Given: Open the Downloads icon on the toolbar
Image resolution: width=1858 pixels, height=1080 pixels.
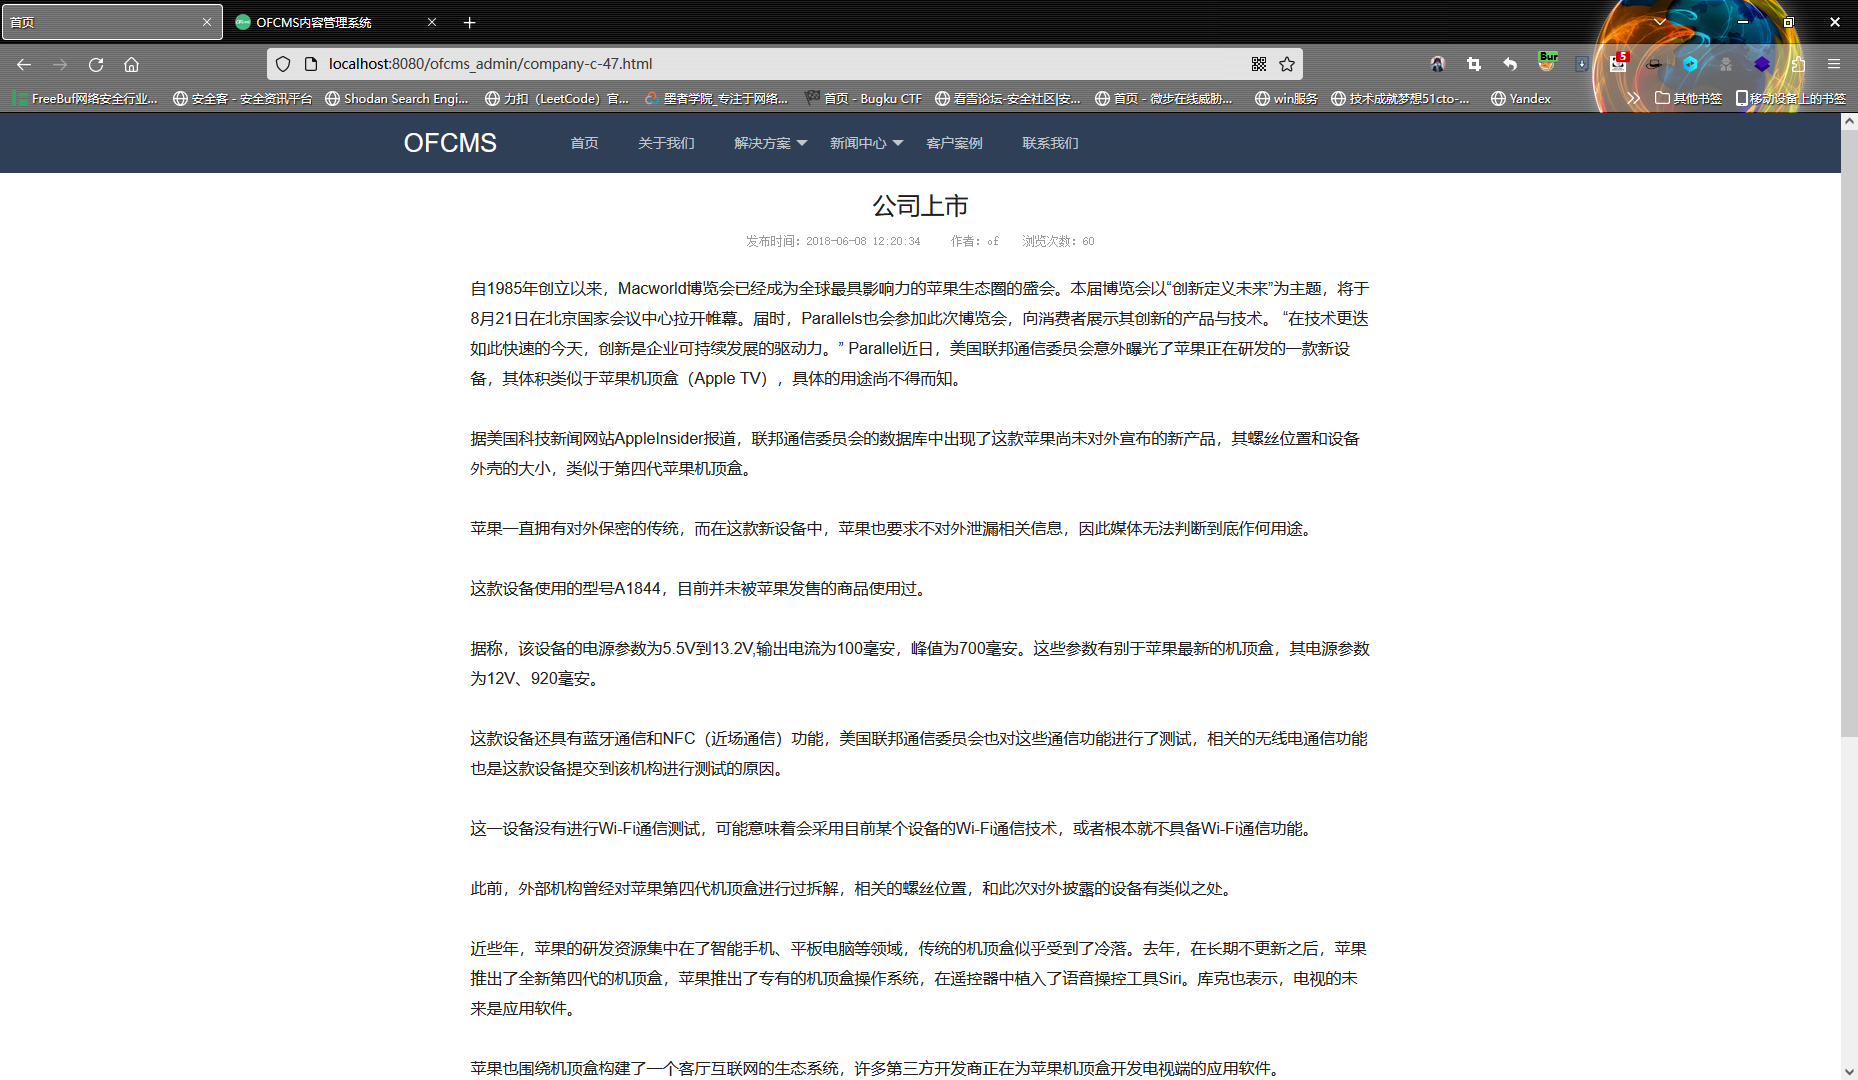Looking at the screenshot, I should (1581, 63).
